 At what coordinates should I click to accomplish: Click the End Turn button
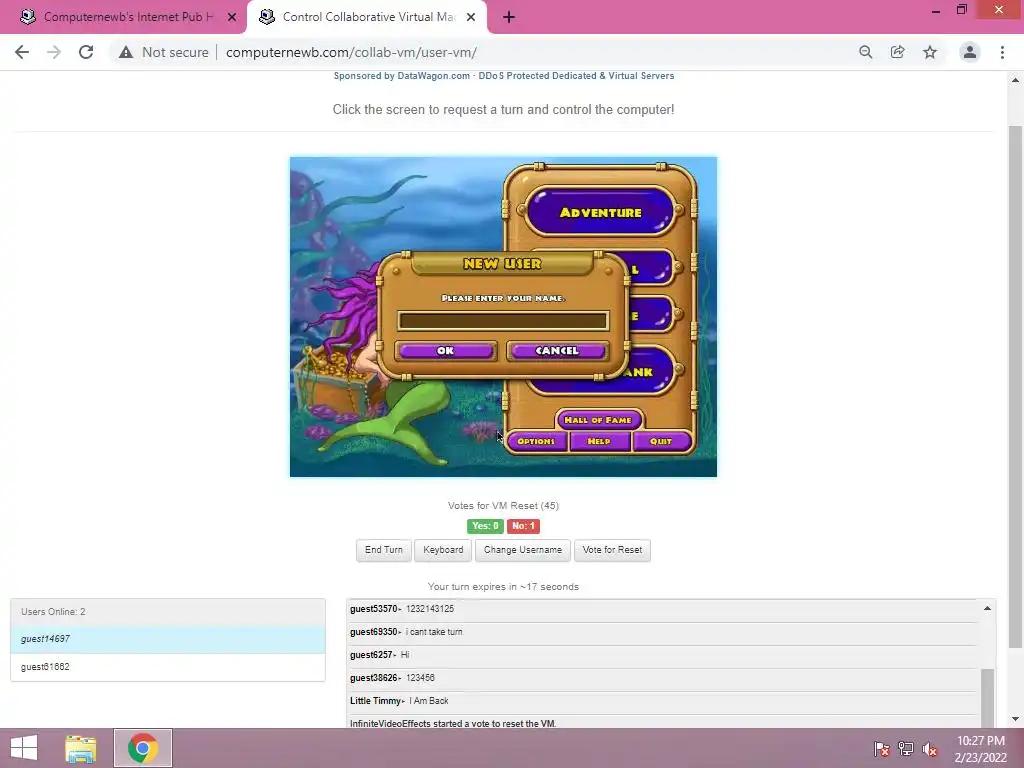click(383, 550)
